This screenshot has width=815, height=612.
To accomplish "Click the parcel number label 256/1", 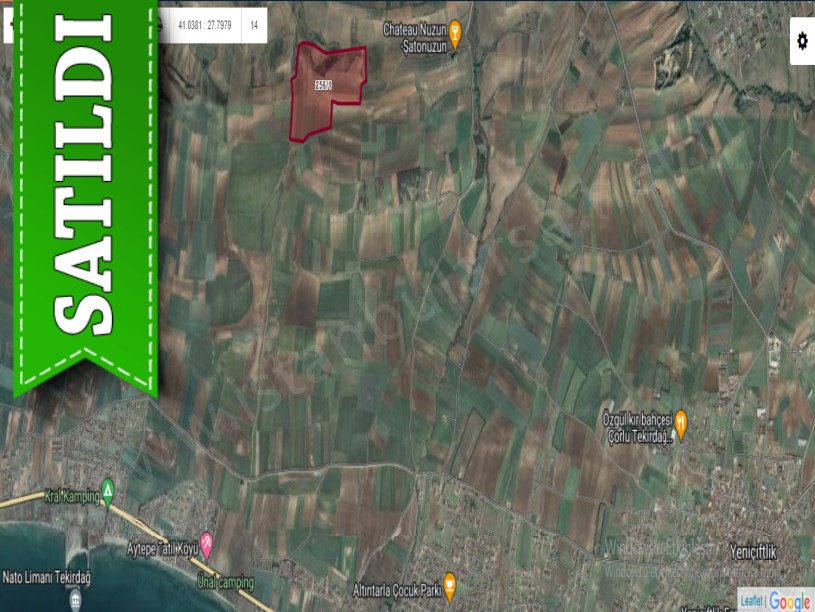I will click(323, 85).
